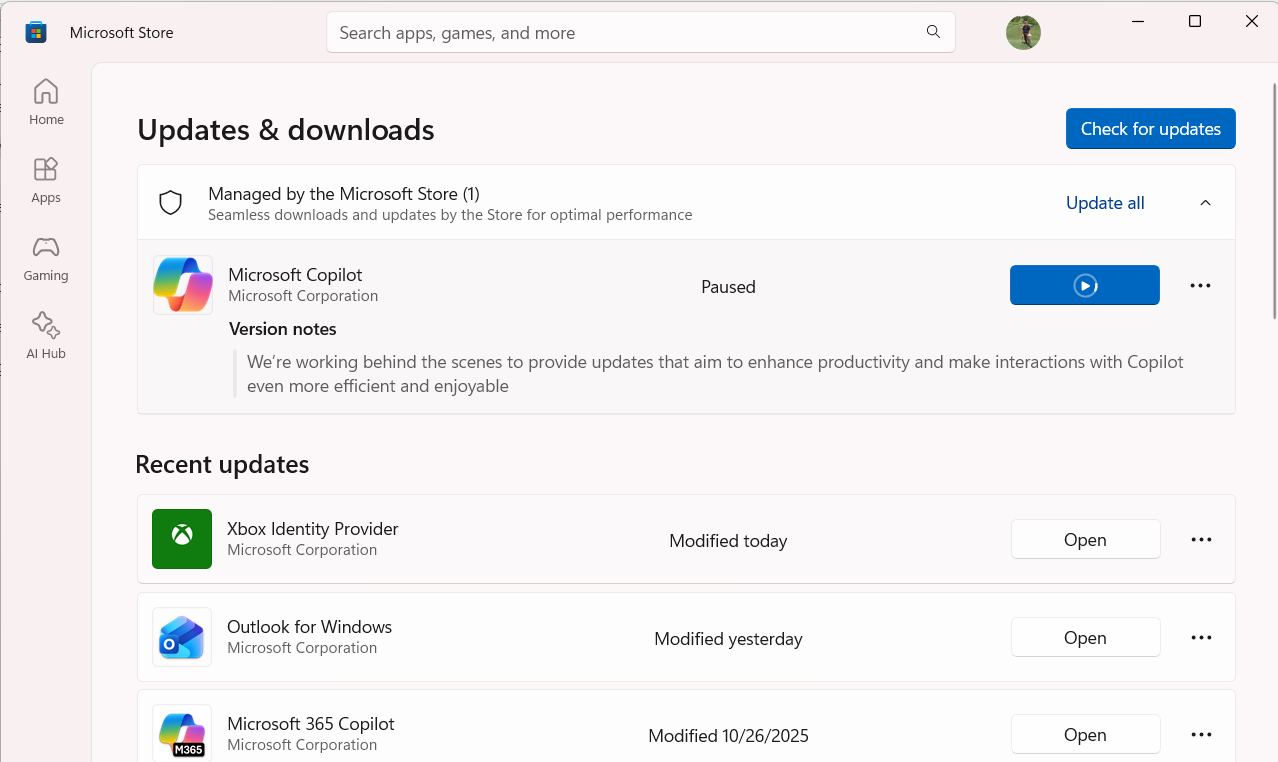1278x762 pixels.
Task: Collapse the Managed by the Microsoft Store section
Action: (x=1205, y=203)
